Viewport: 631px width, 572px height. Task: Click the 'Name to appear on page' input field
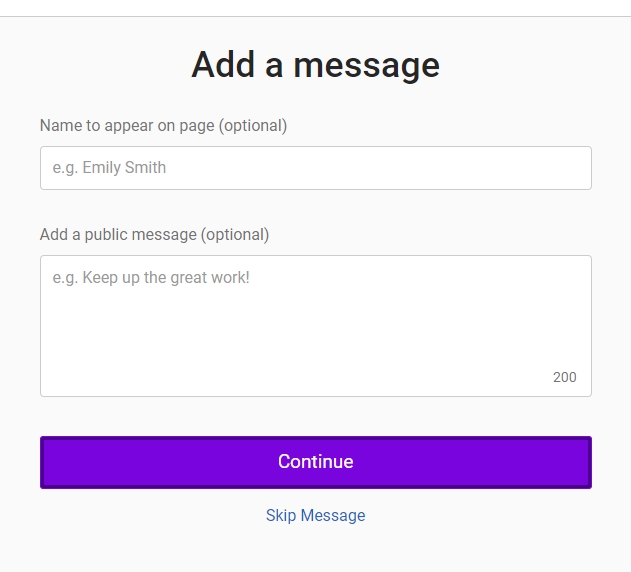pos(315,168)
